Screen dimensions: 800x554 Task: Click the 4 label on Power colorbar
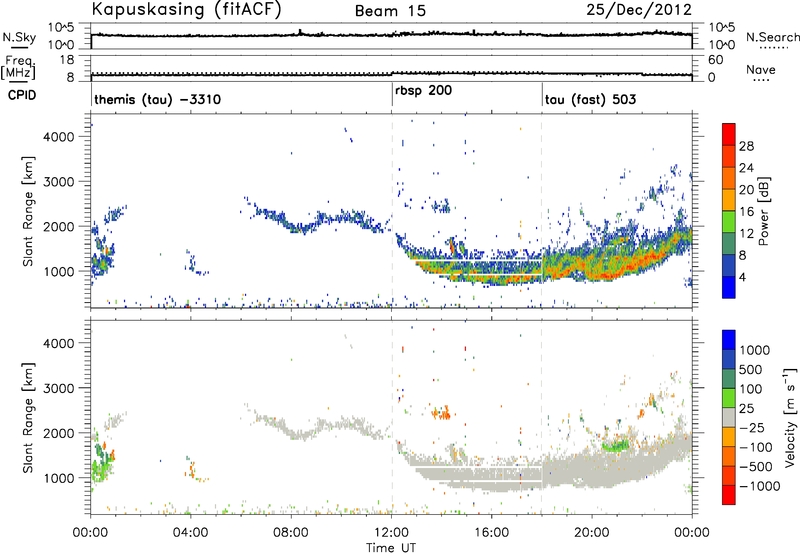[x=742, y=277]
